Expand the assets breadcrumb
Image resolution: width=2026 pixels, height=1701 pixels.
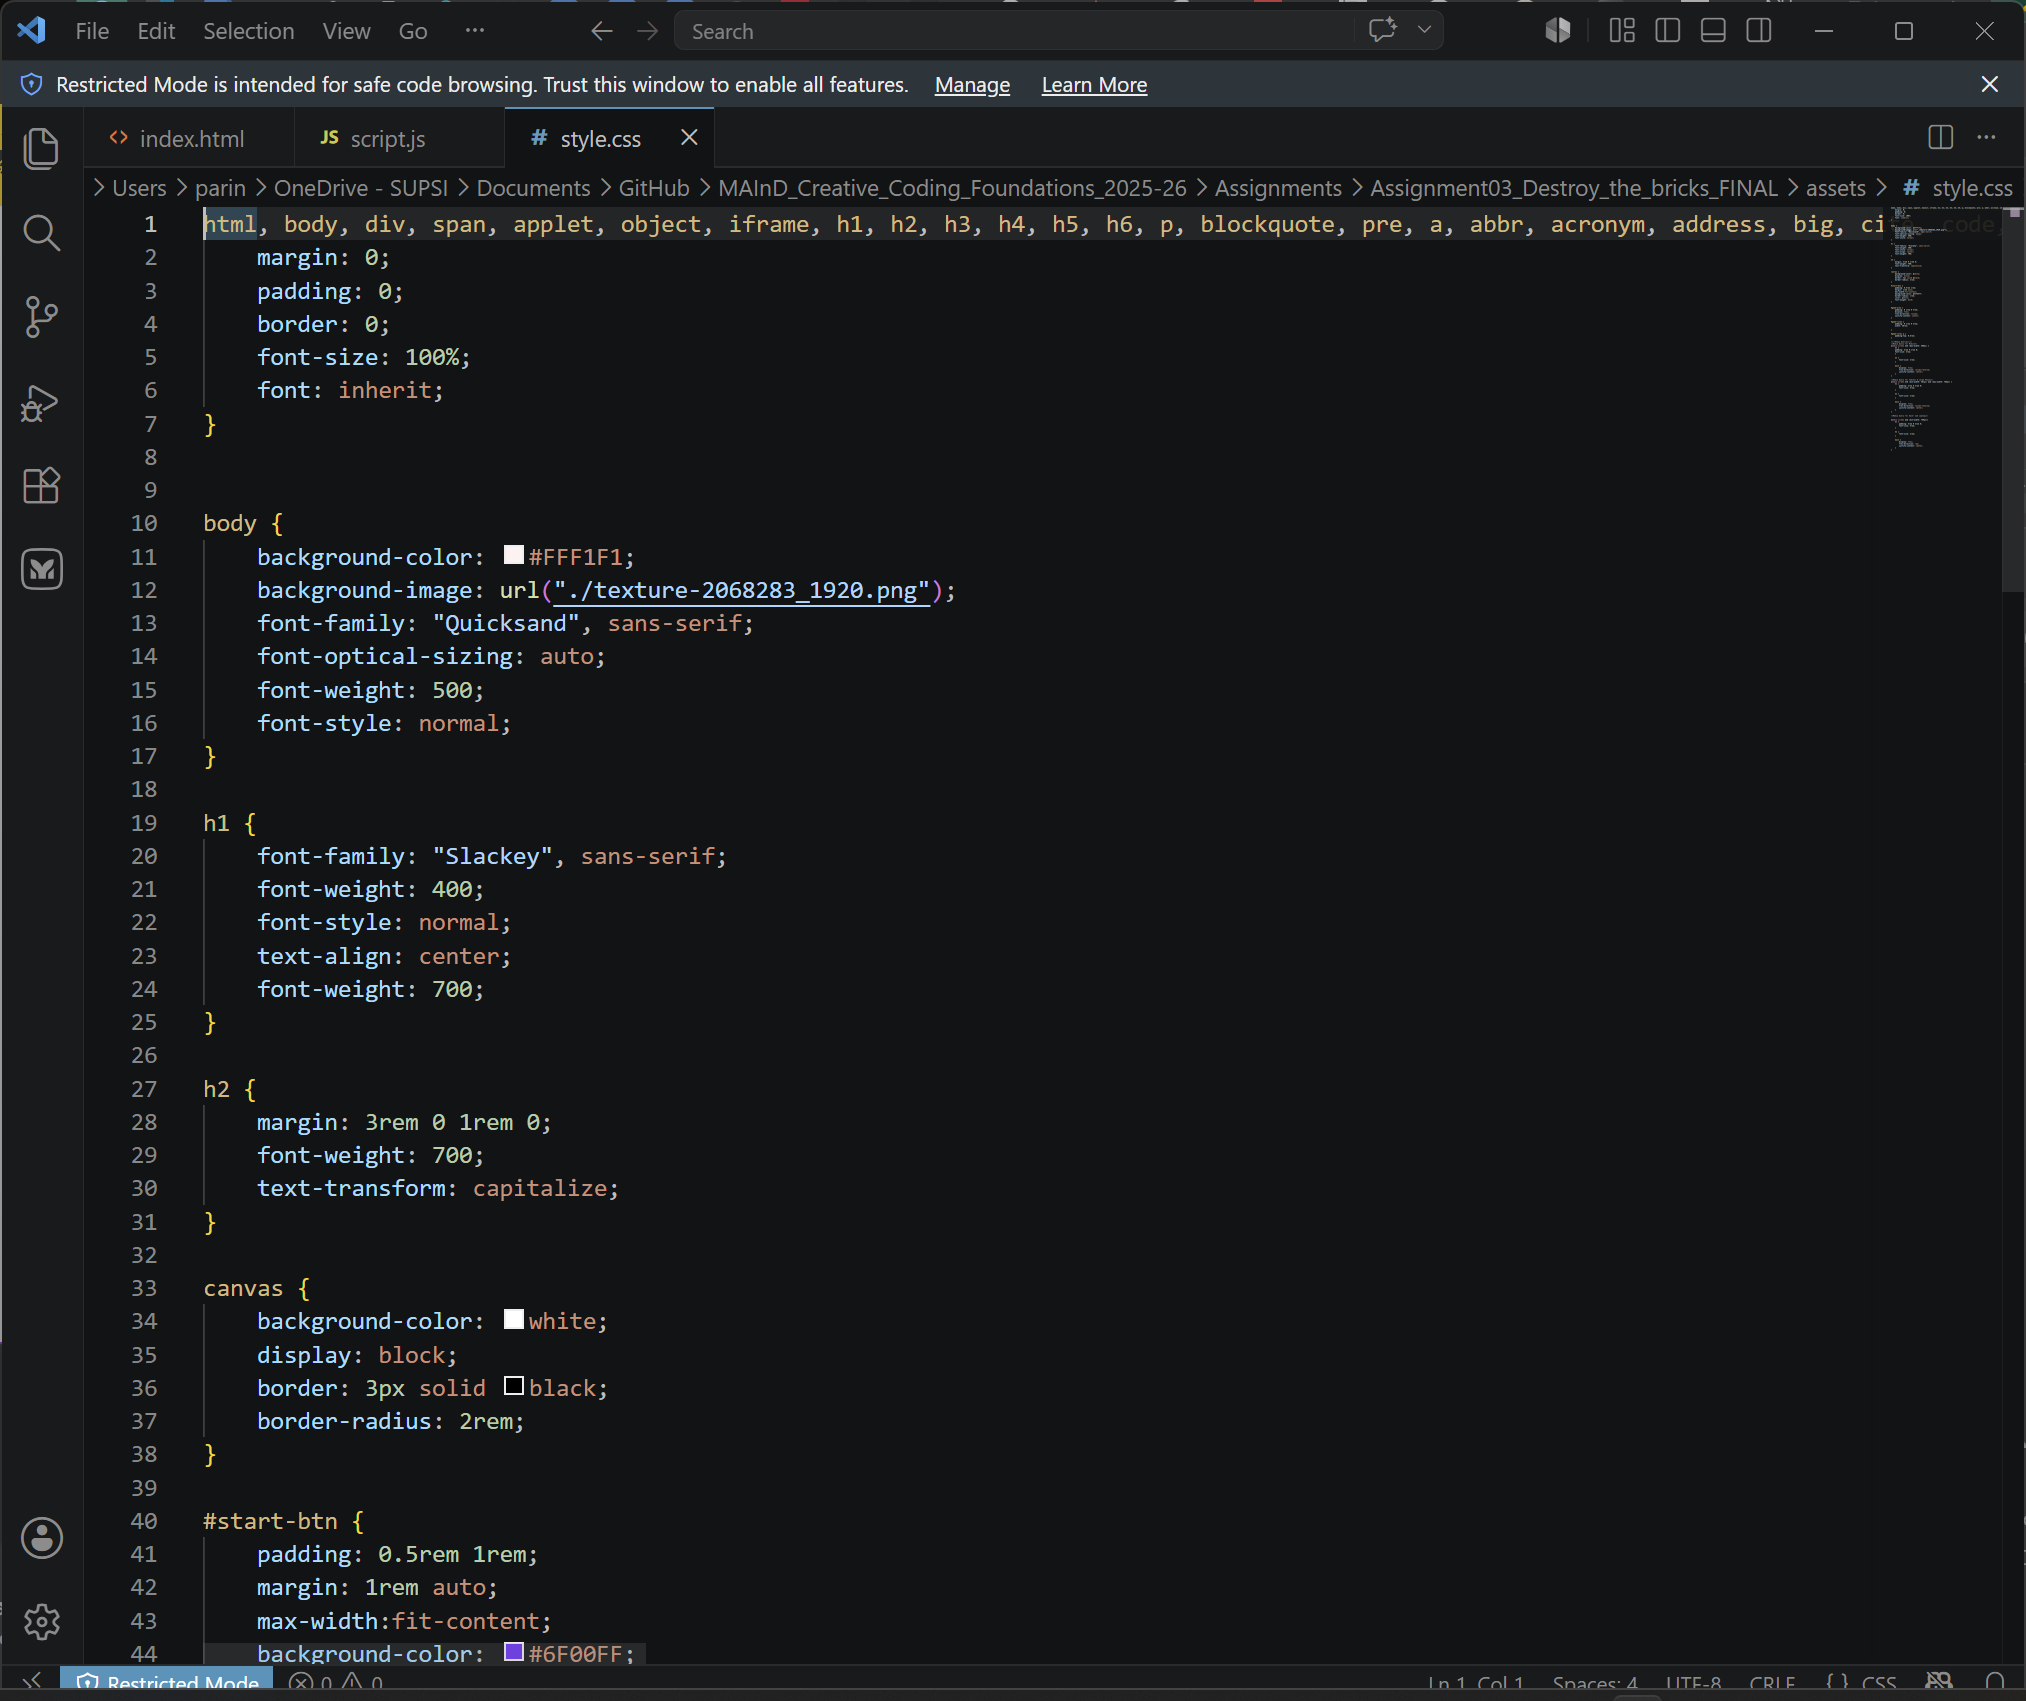[1836, 188]
